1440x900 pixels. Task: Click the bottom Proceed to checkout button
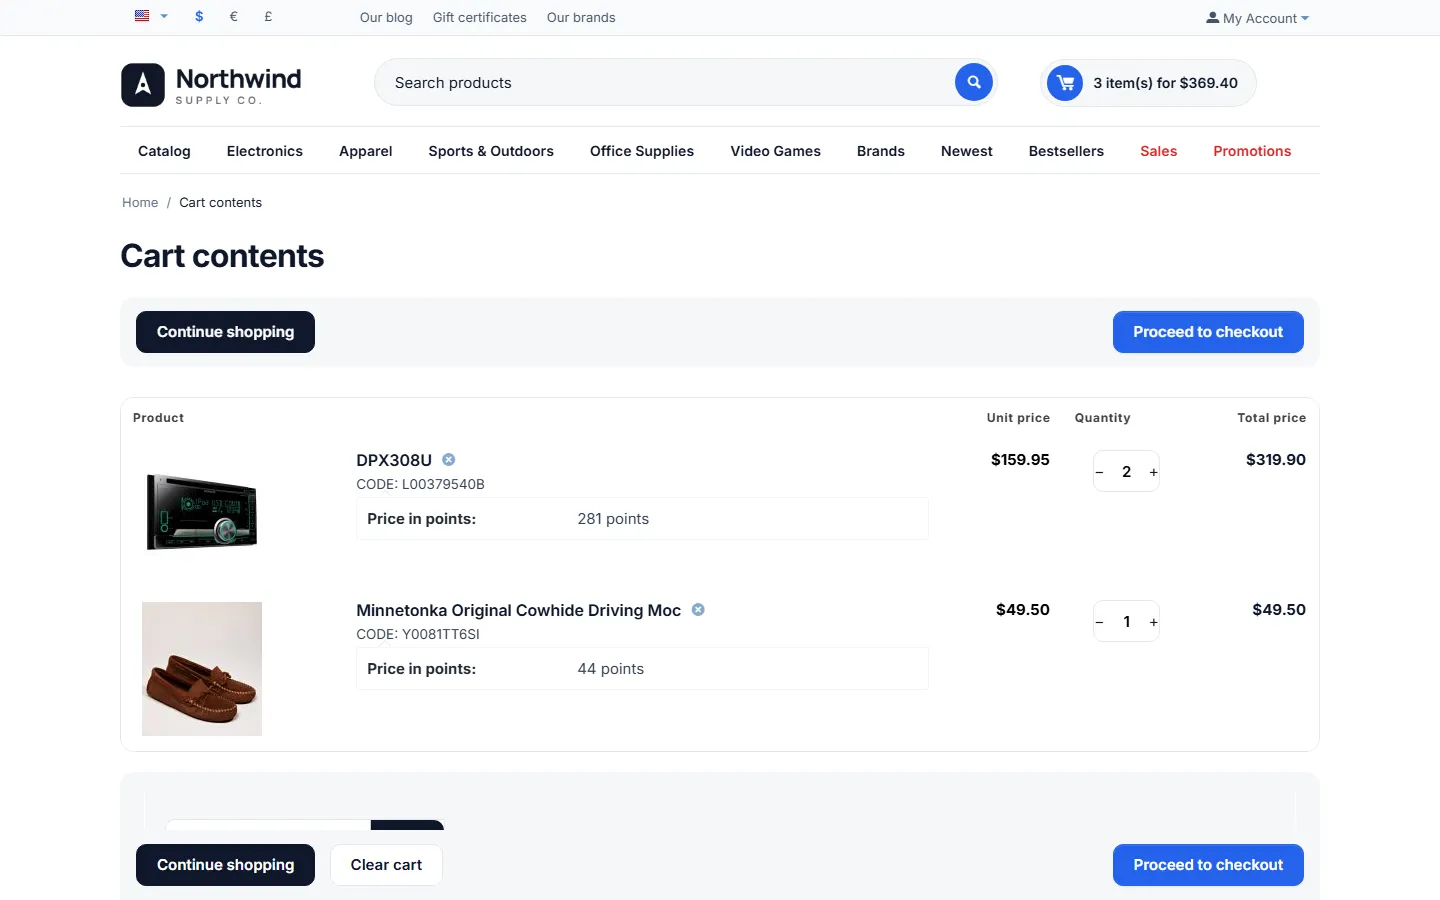click(1208, 865)
